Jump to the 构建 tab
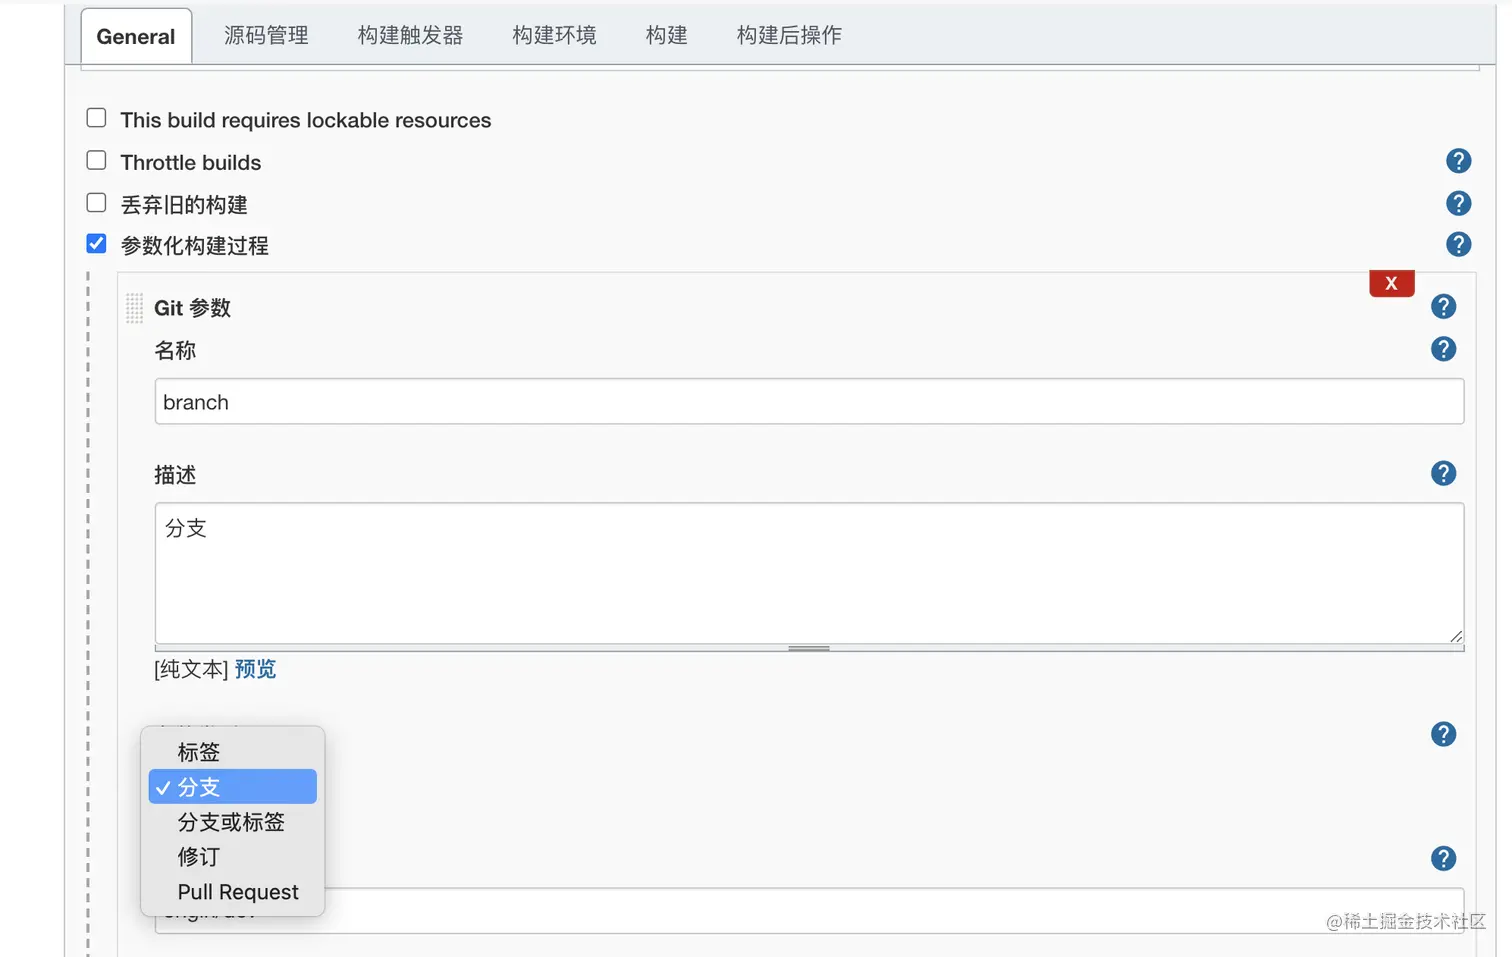Image resolution: width=1512 pixels, height=957 pixels. click(667, 35)
